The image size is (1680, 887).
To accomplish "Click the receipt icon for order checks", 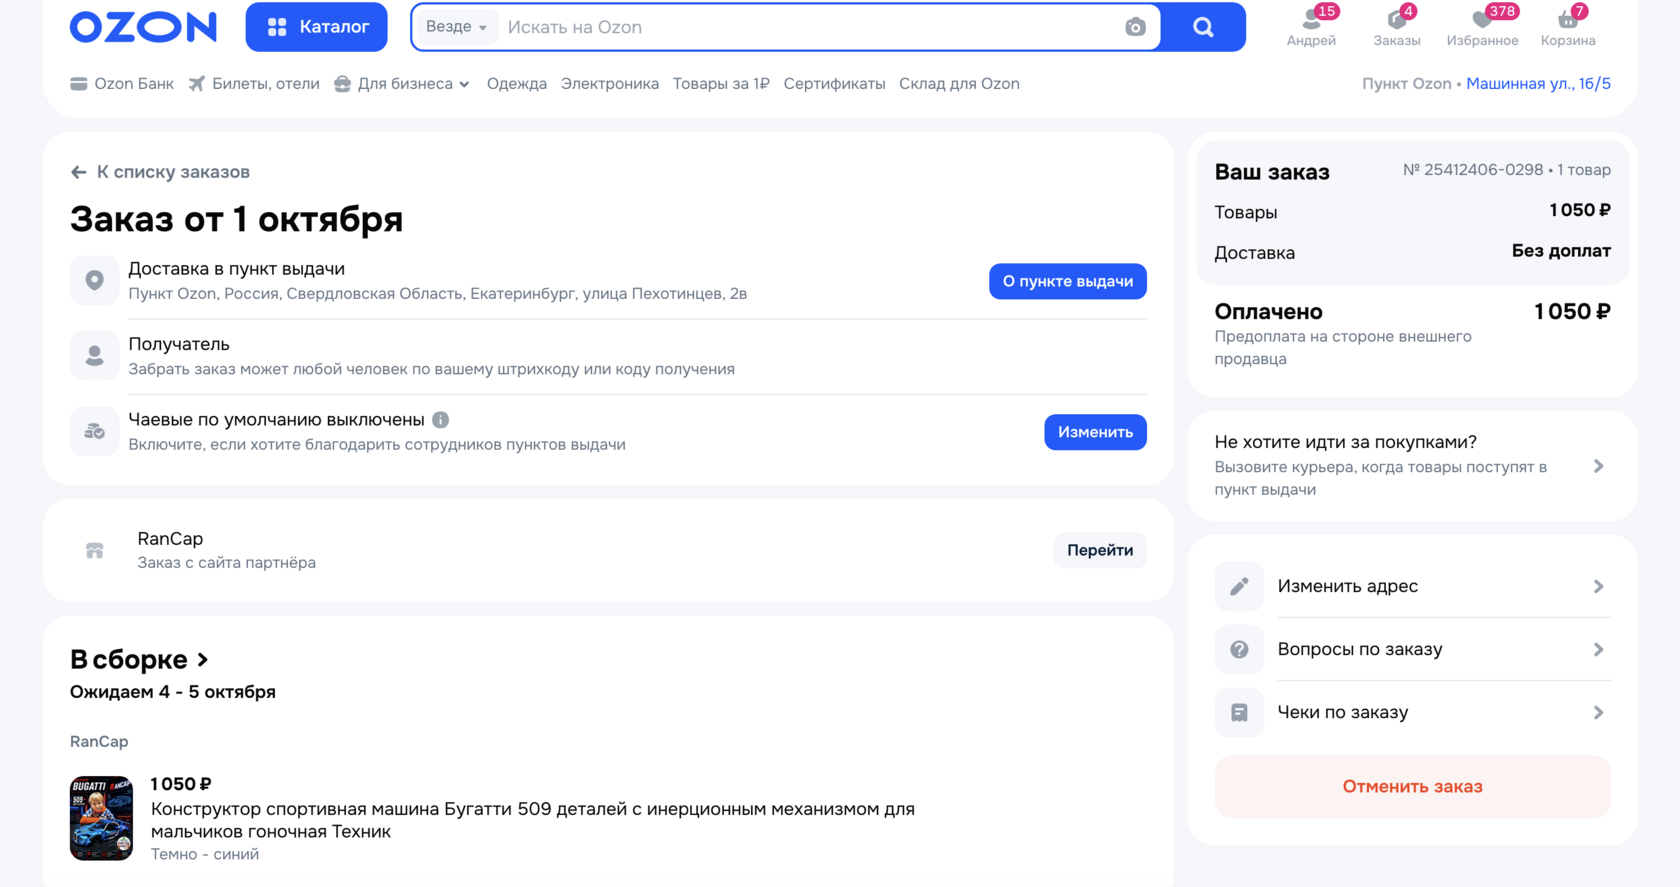I will (x=1239, y=712).
